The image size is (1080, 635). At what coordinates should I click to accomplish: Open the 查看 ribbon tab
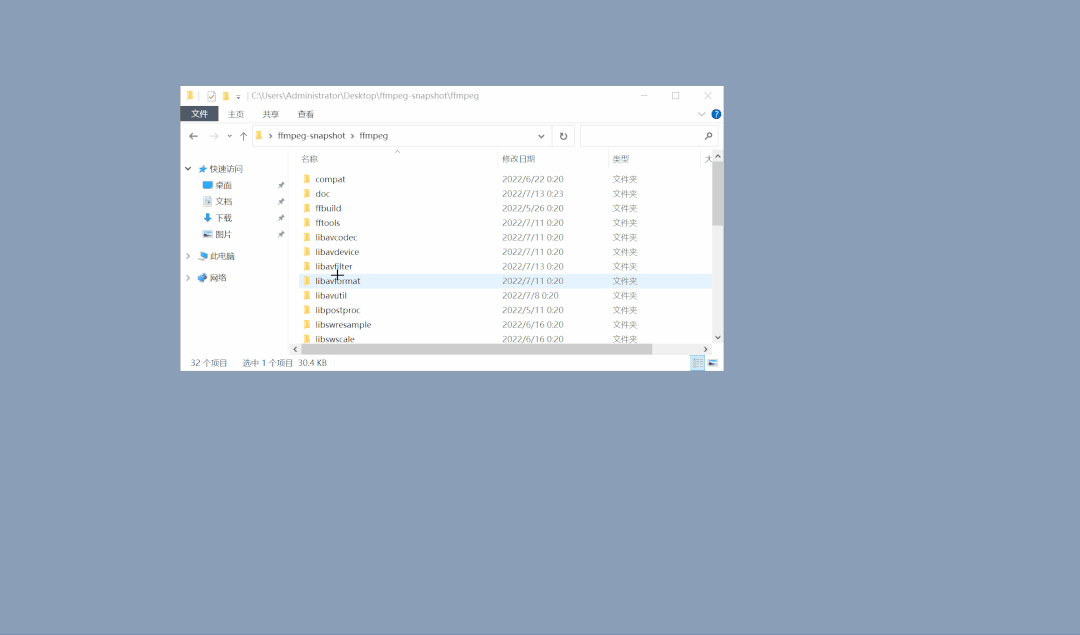306,114
